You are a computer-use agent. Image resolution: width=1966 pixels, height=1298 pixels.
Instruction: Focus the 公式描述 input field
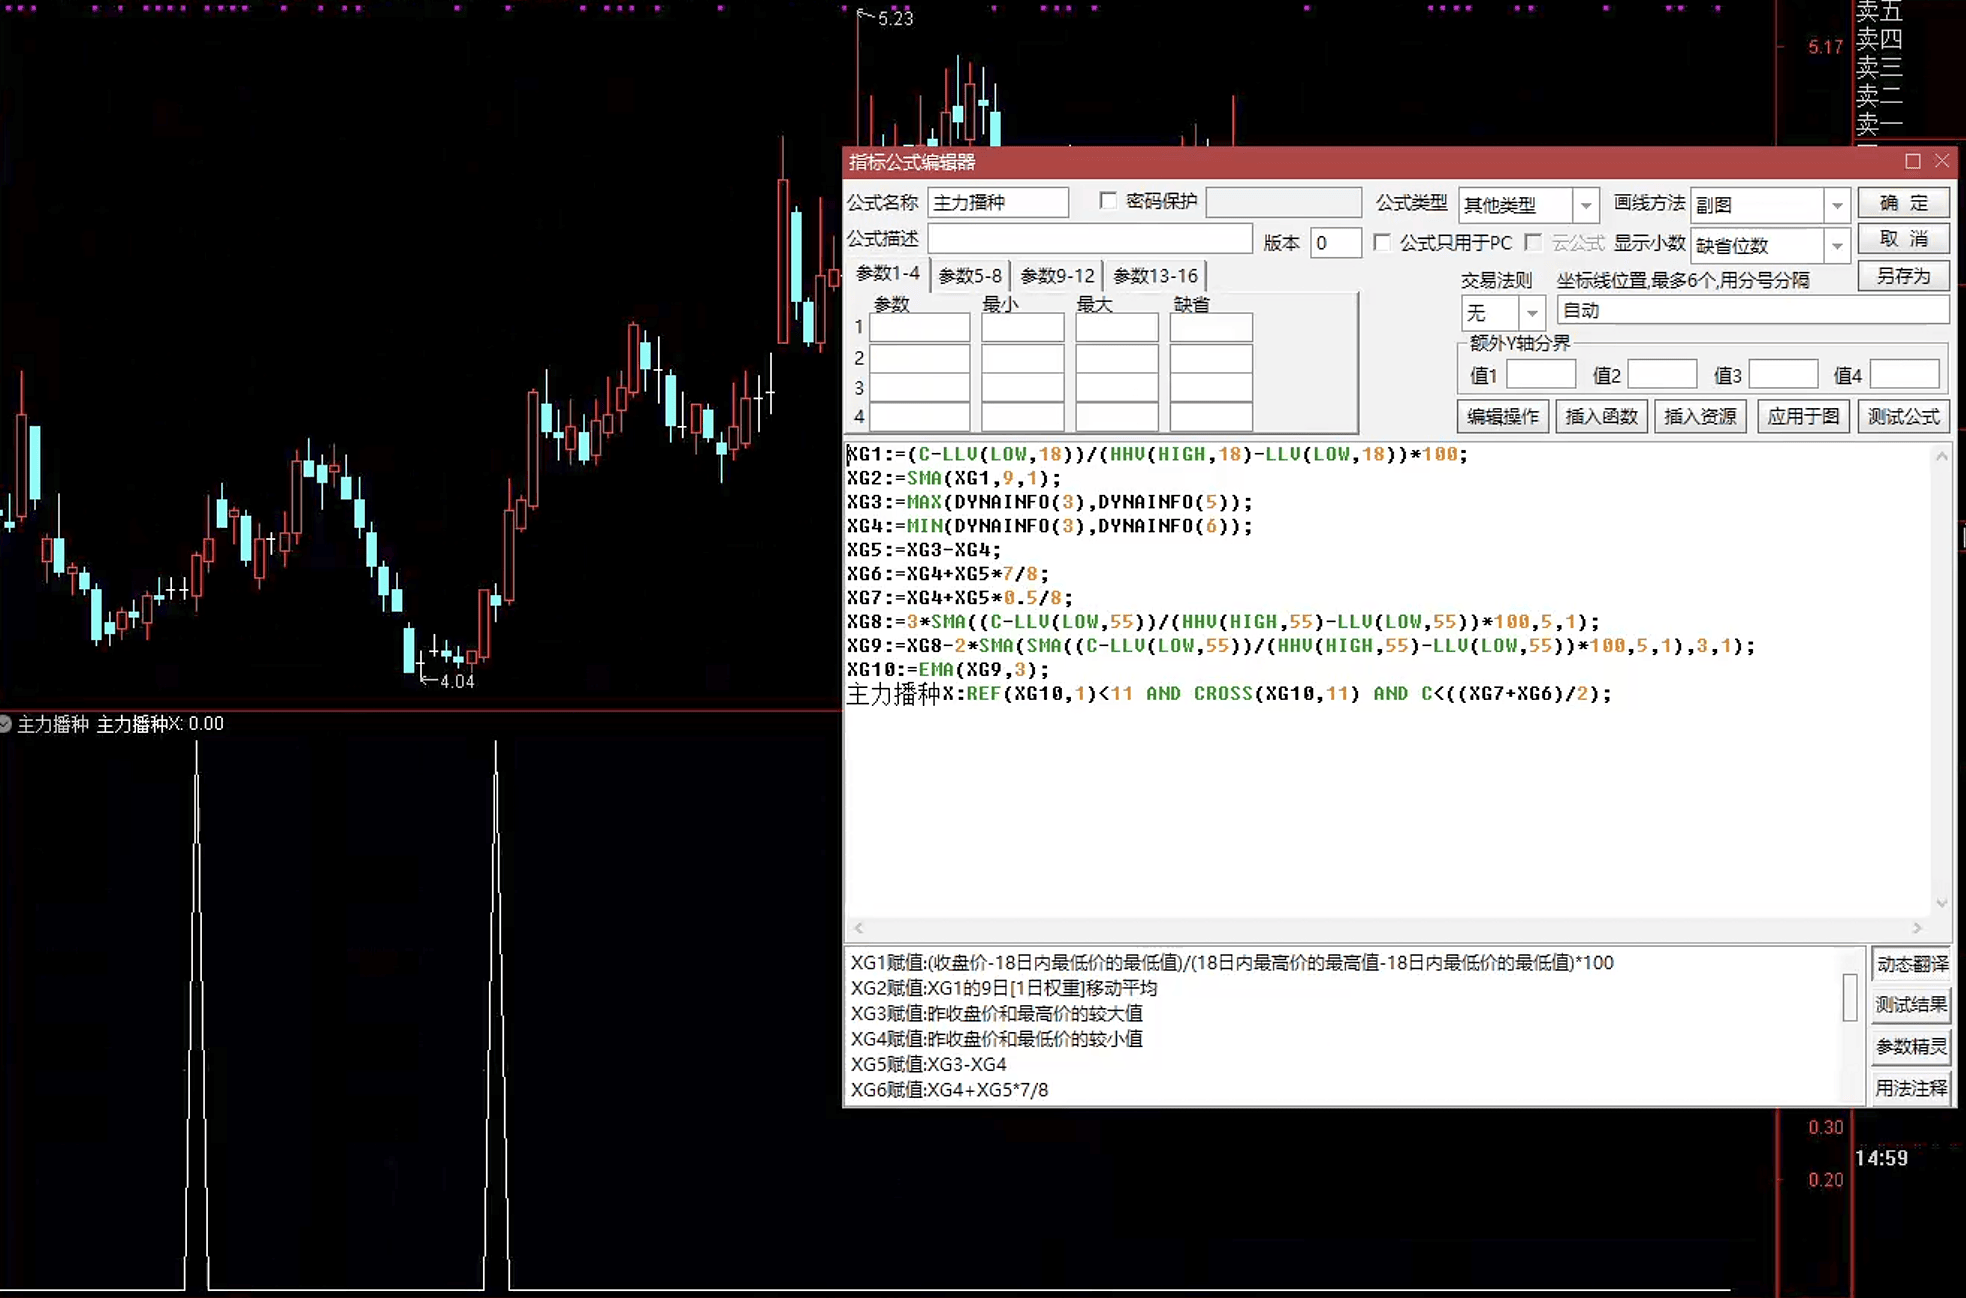1090,239
